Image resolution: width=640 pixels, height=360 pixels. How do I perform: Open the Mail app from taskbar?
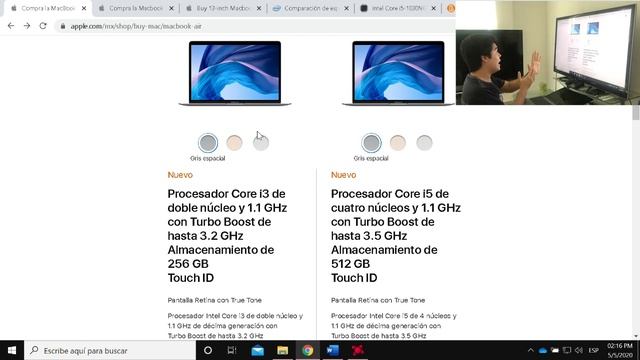click(x=258, y=350)
